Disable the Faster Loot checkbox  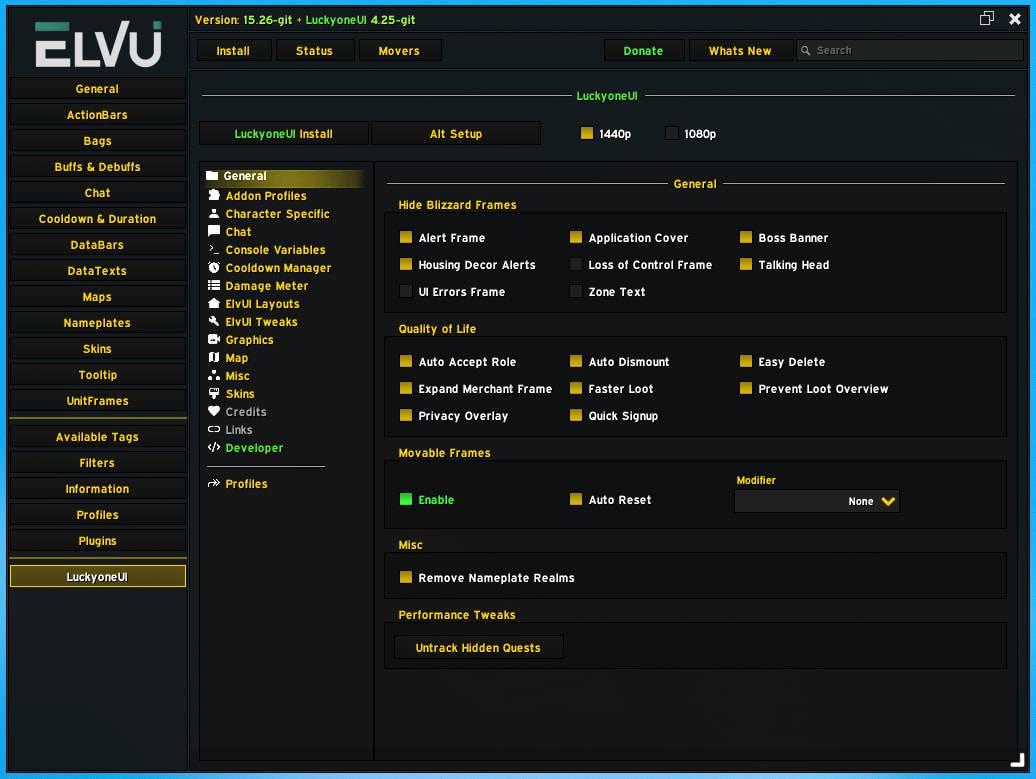tap(576, 389)
